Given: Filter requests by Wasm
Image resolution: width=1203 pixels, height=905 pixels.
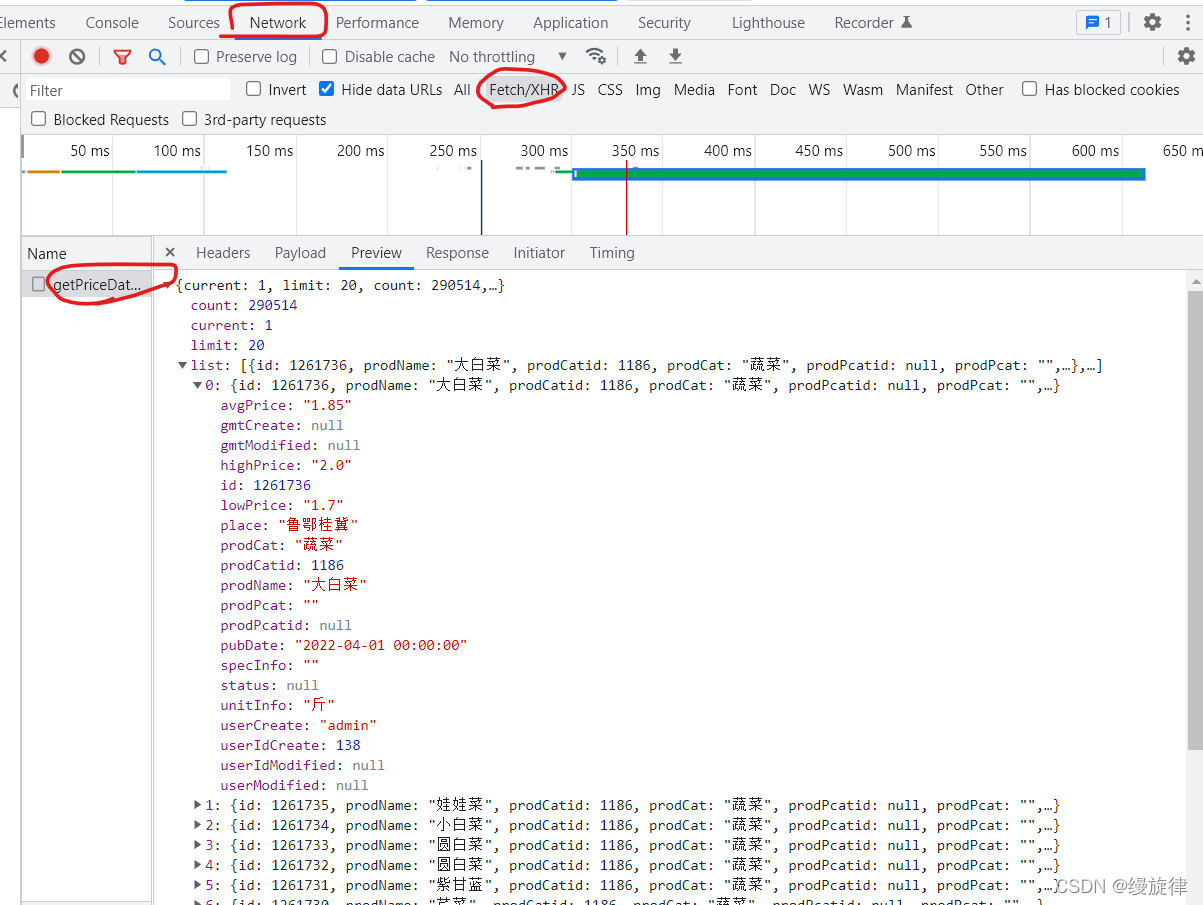Looking at the screenshot, I should (862, 89).
